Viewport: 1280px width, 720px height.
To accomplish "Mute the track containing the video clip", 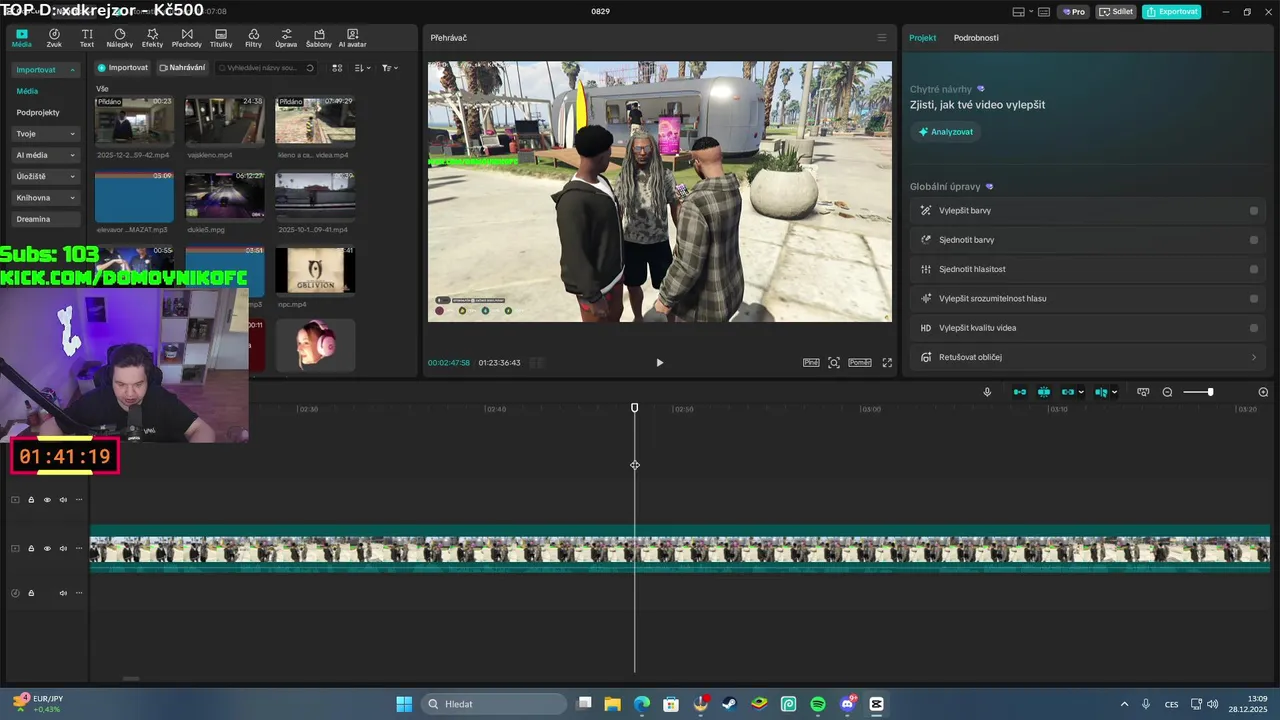I will coord(63,549).
